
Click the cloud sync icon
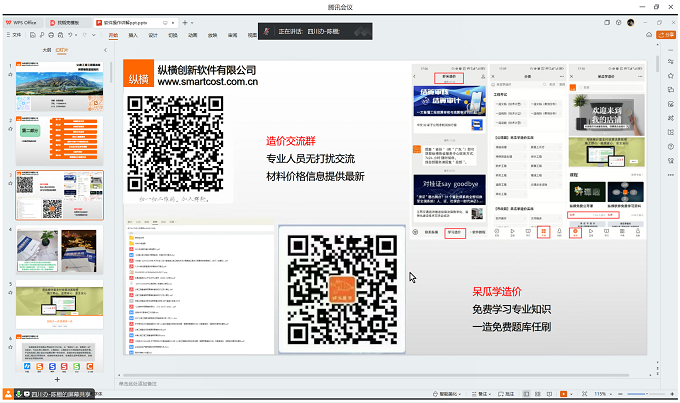pos(649,35)
